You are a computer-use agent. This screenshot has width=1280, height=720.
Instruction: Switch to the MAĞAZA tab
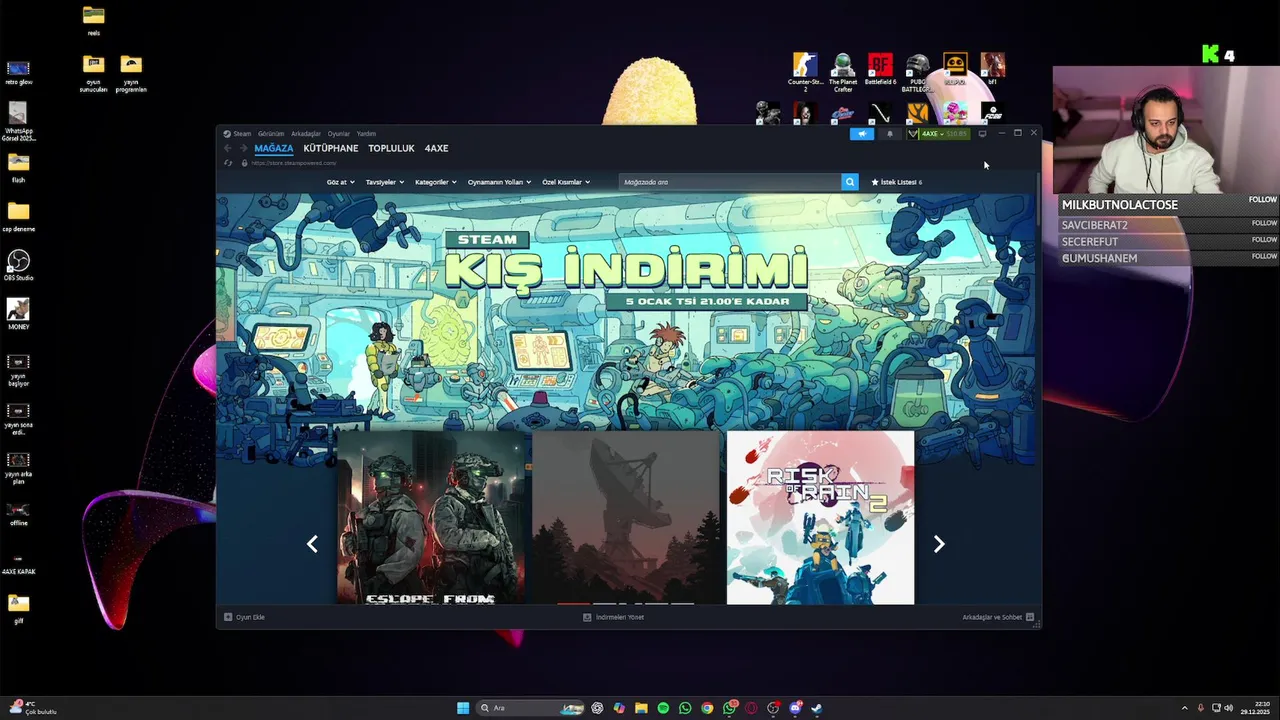tap(274, 148)
